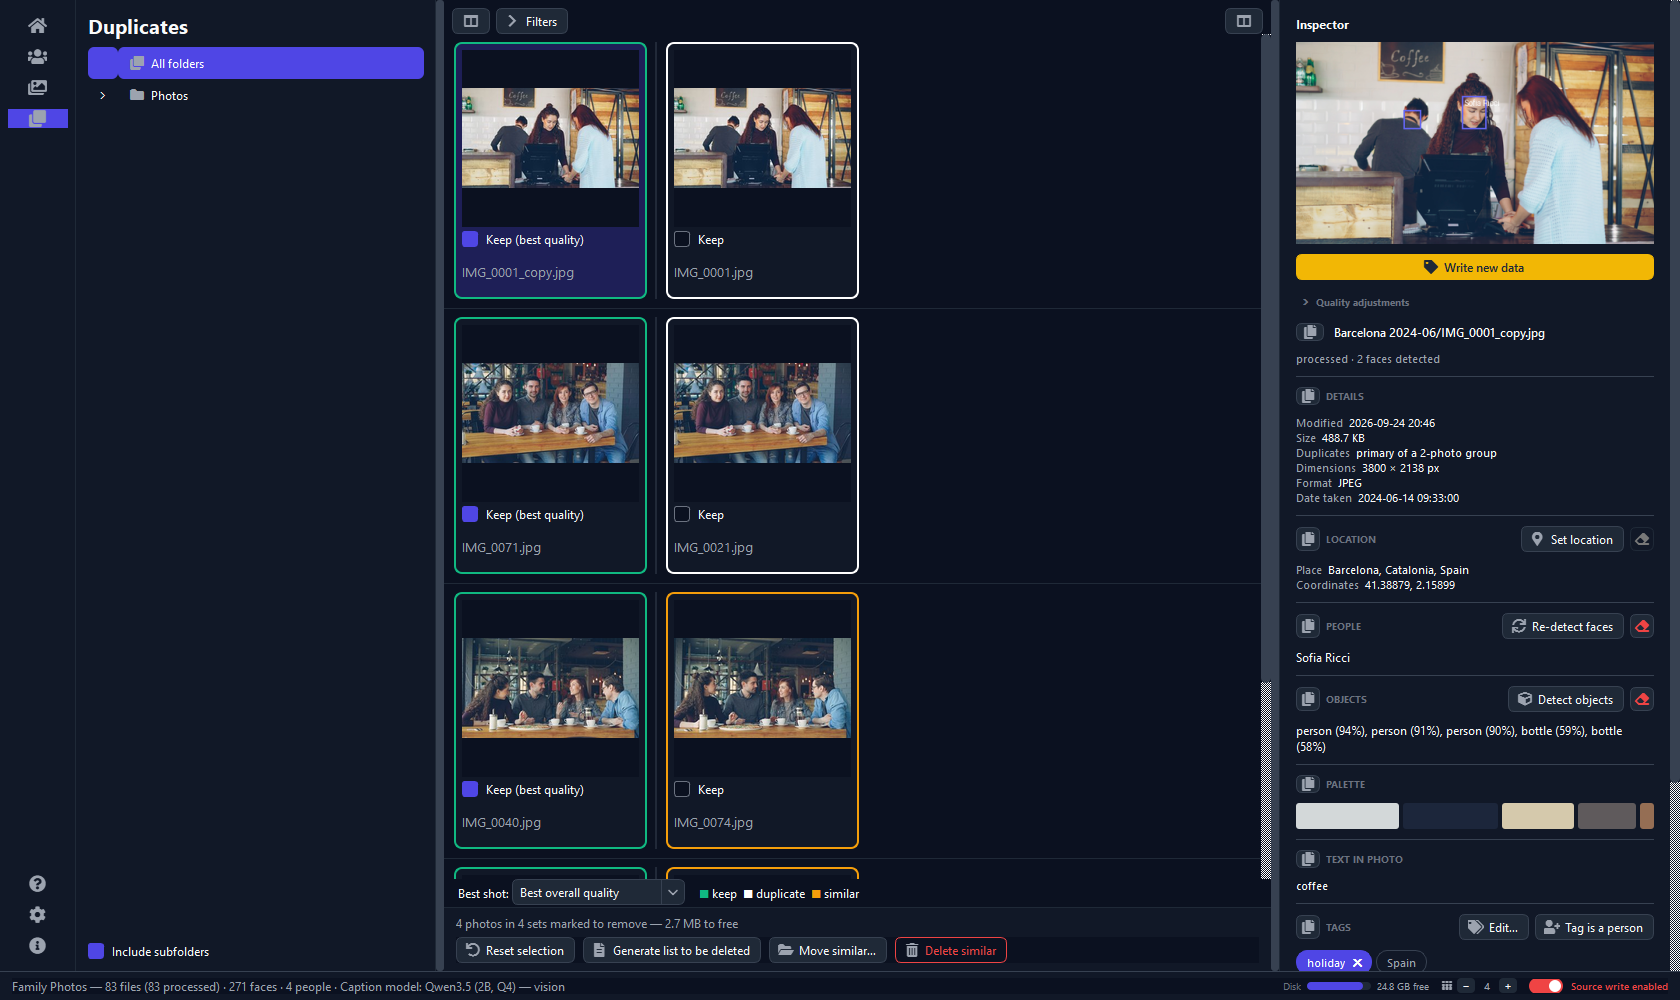Uncheck Keep (best quality) for IMG_0071.jpg
This screenshot has height=1000, width=1680.
tap(470, 514)
